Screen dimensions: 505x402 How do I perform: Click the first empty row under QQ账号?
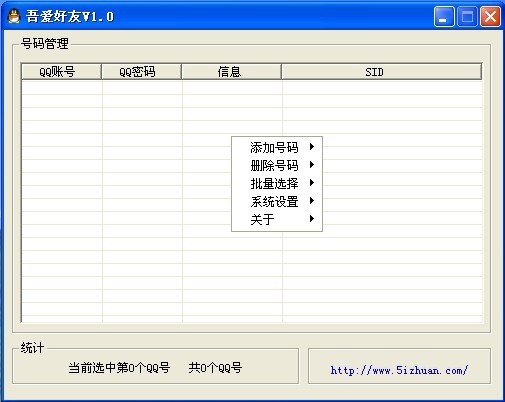[62, 88]
